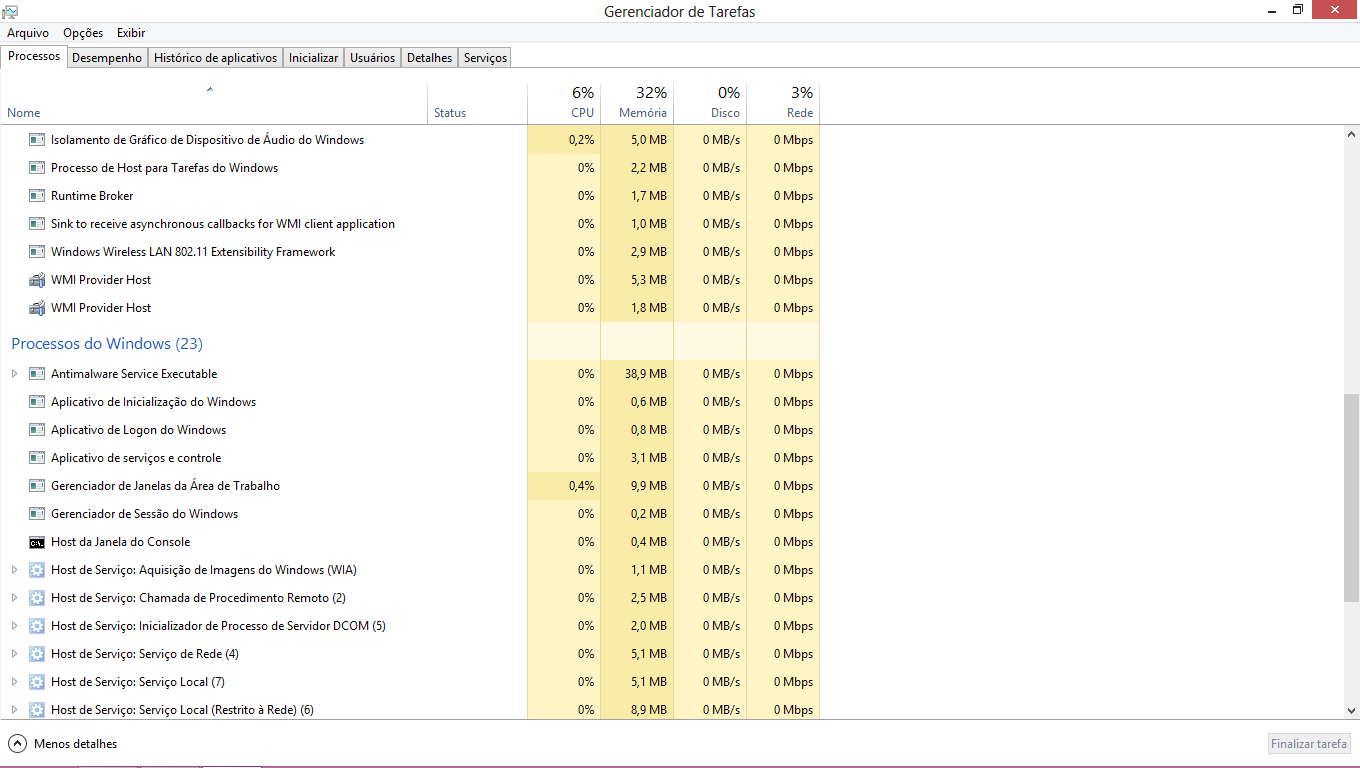
Task: Collapse view with Menos detalhes chevron
Action: (x=17, y=744)
